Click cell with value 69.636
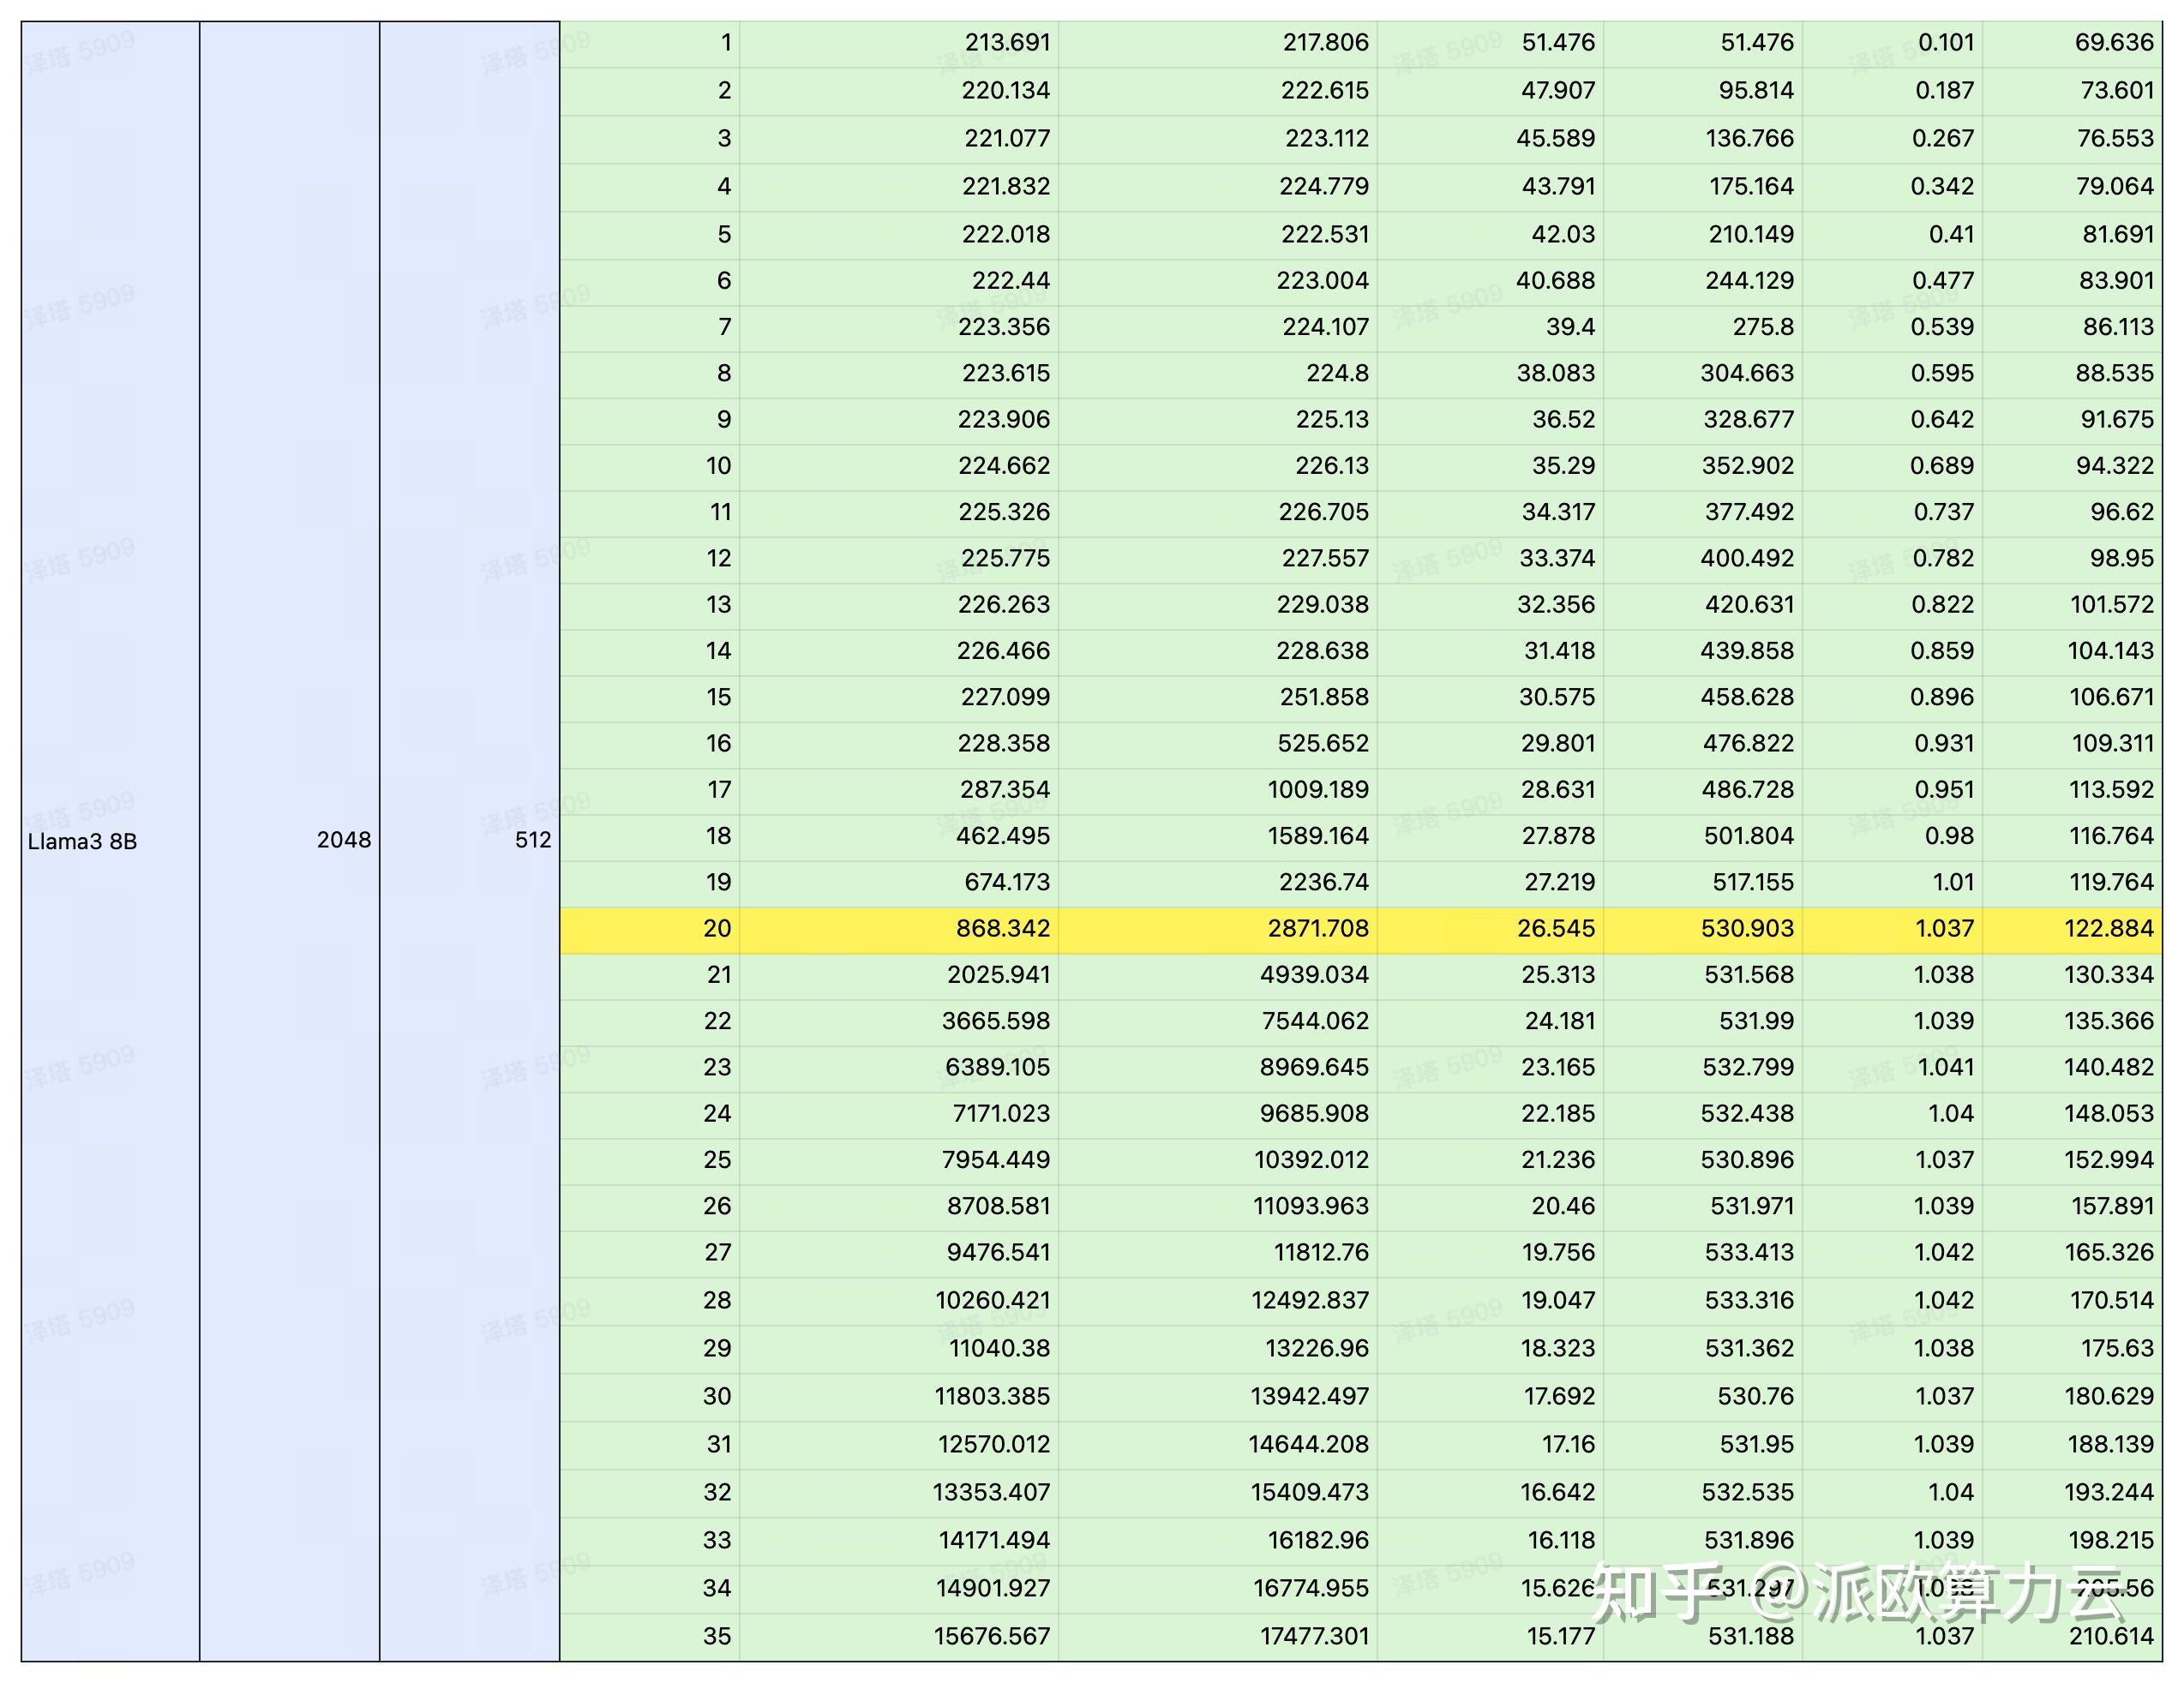 coord(2113,42)
